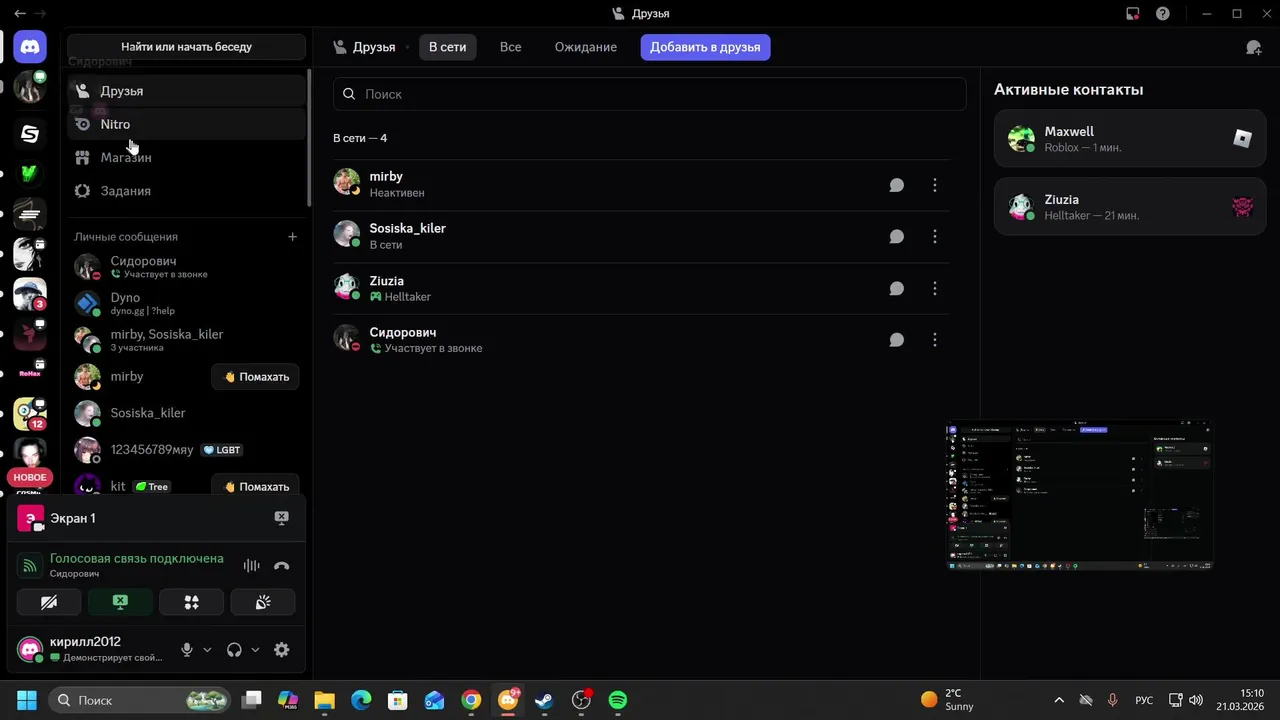Open the server icon with badge 12
The height and width of the screenshot is (720, 1280).
point(30,413)
